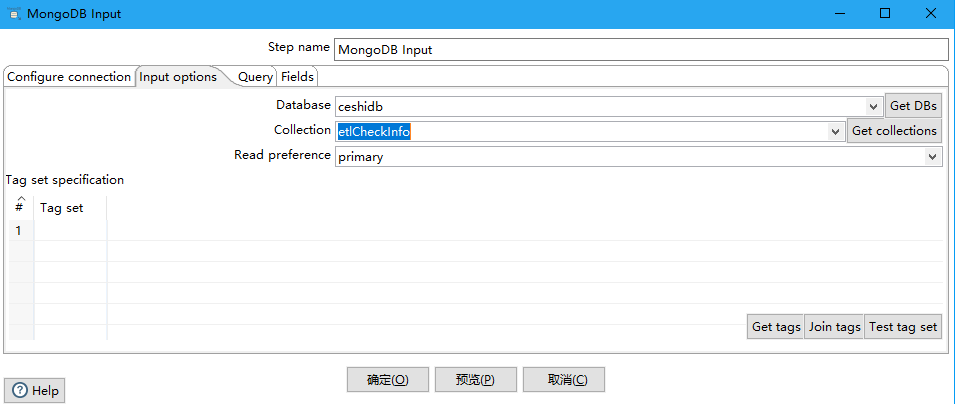The height and width of the screenshot is (404, 955).
Task: Open the Fields tab
Action: (297, 77)
